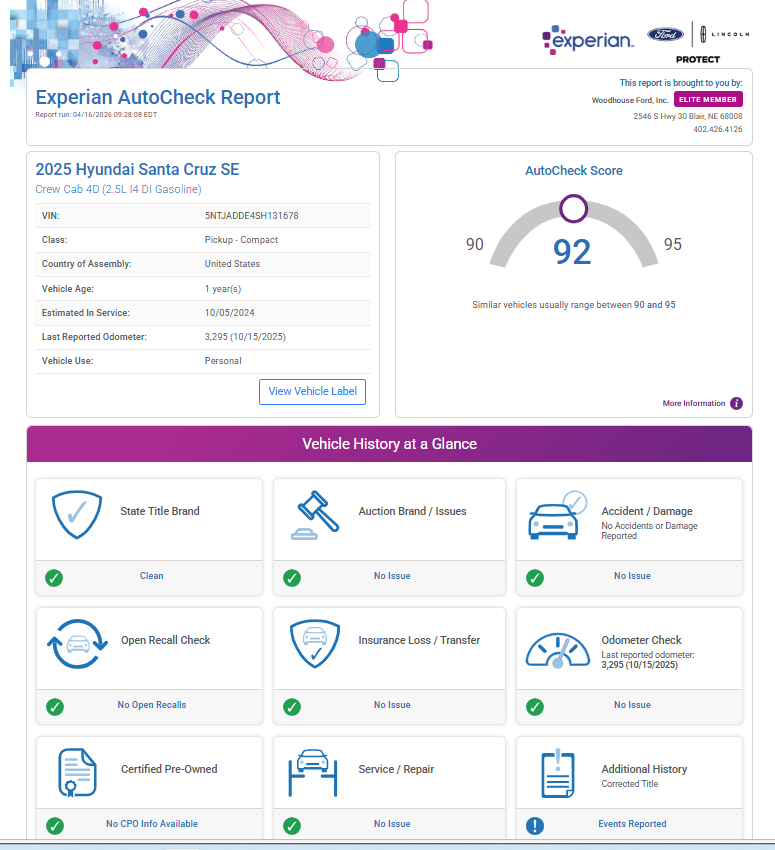Click the Certified Pre-Owned label

point(169,769)
